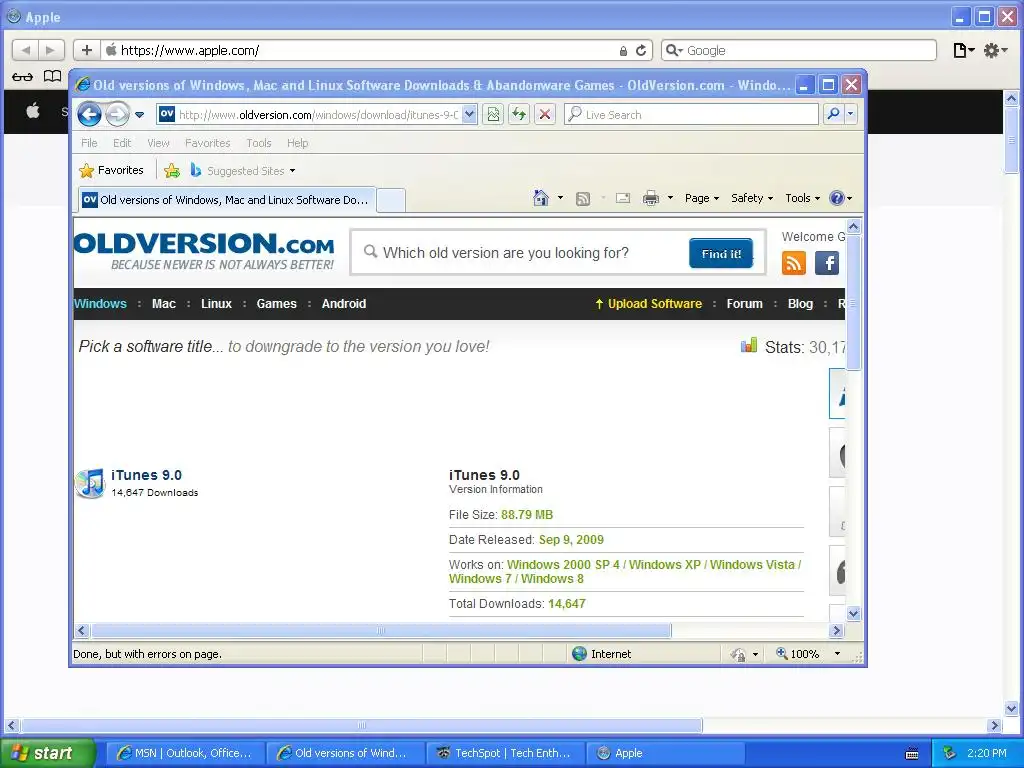Stop loading with the red X icon
1024x768 pixels.
545,115
